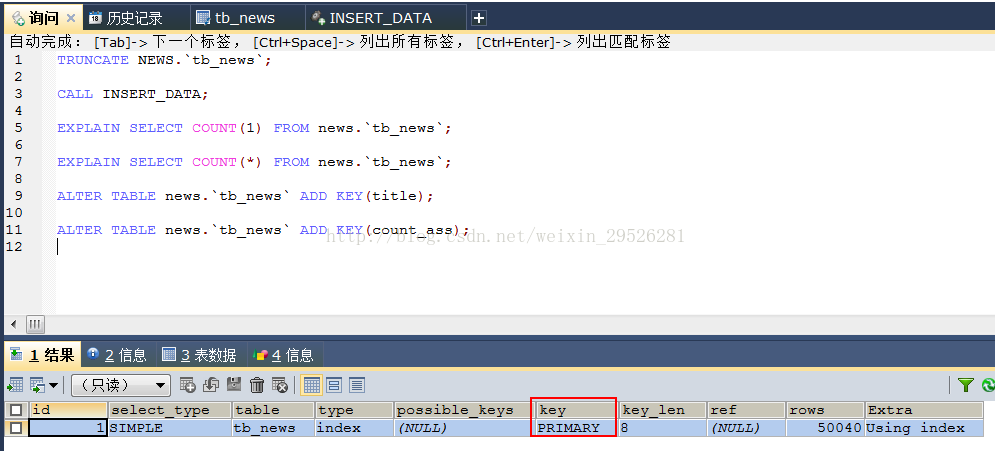
Task: Export result set as CSV icon
Action: [15, 385]
